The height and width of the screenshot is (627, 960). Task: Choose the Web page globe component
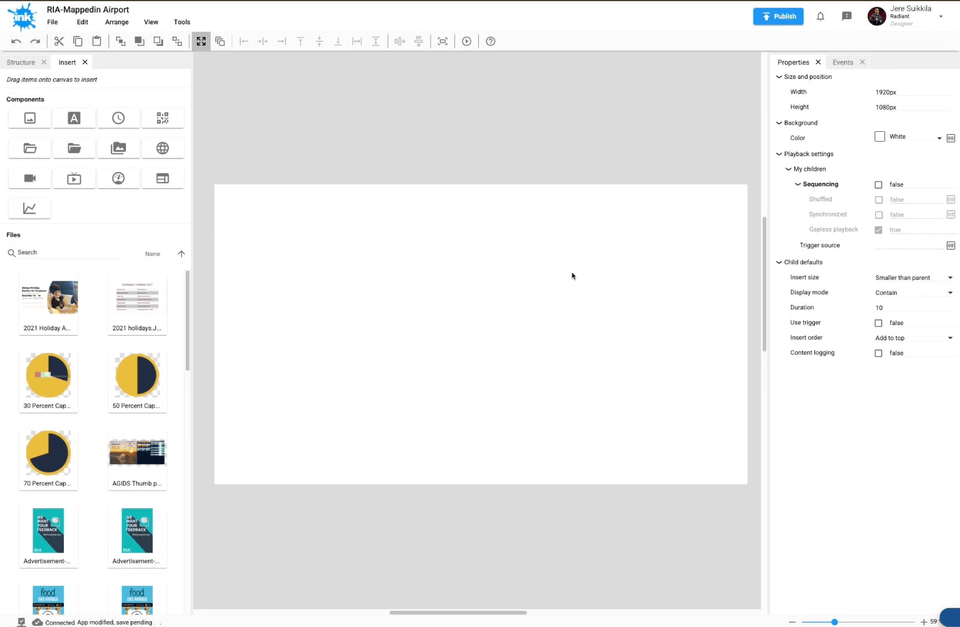[x=162, y=148]
